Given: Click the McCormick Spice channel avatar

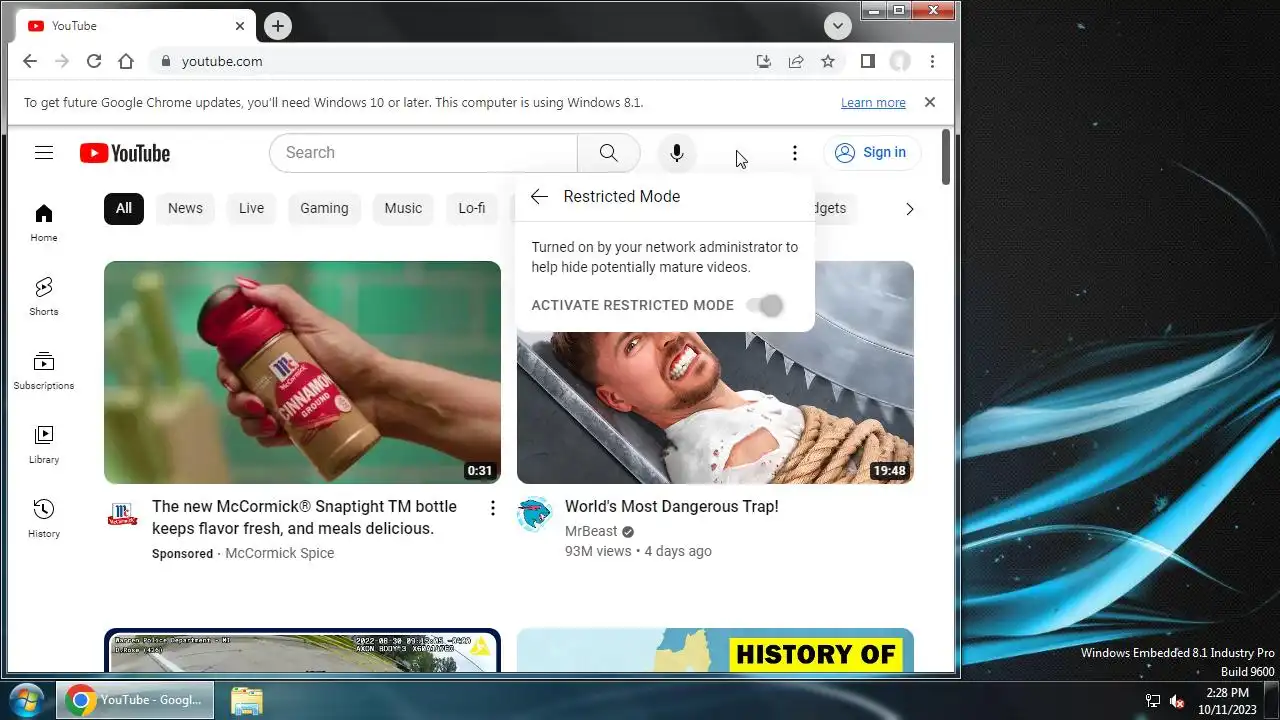Looking at the screenshot, I should pyautogui.click(x=122, y=514).
